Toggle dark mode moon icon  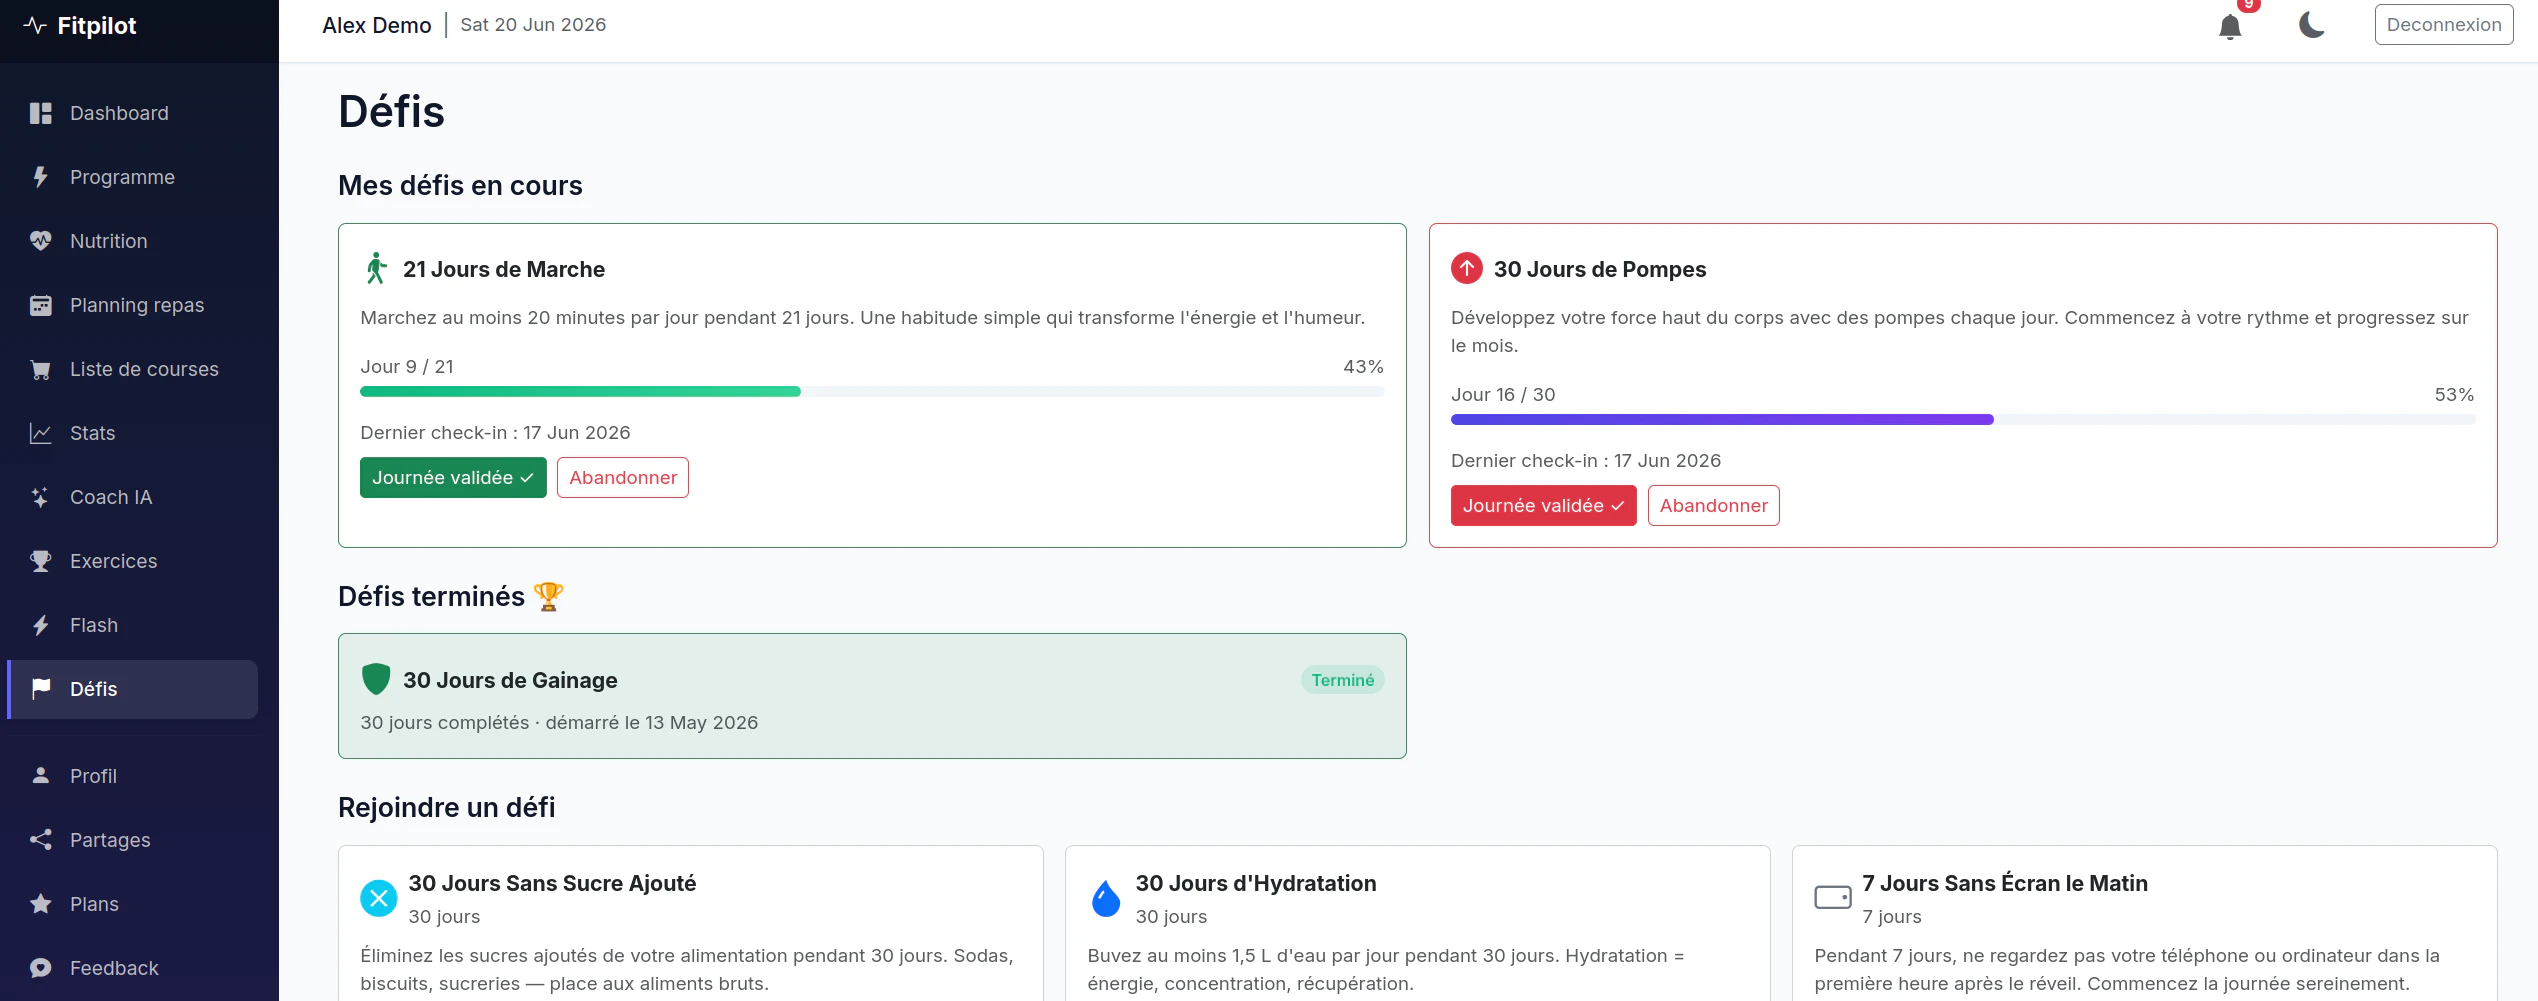point(2312,25)
